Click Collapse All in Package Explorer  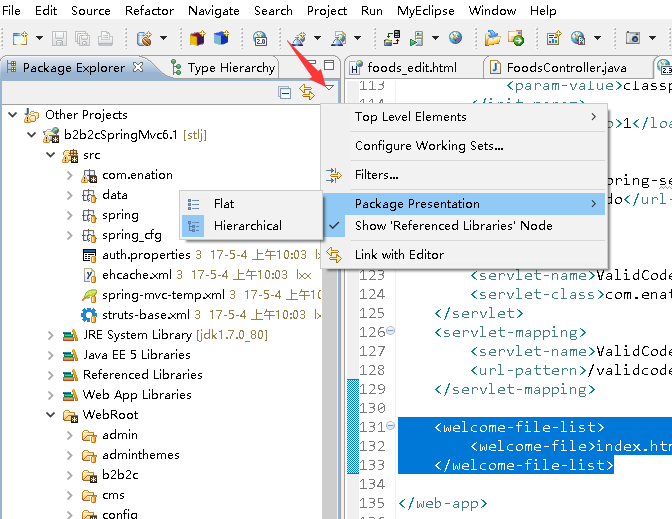click(x=284, y=92)
